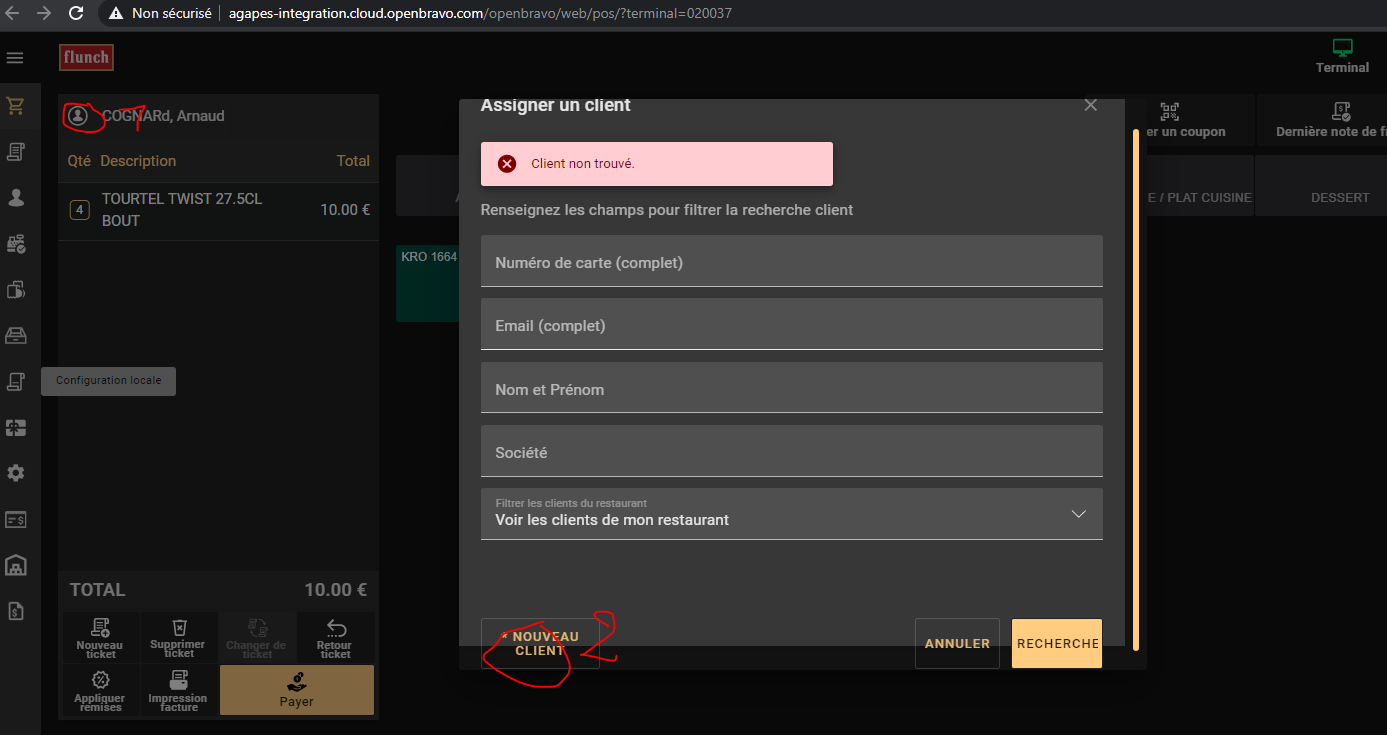Screen dimensions: 1387x735
Task: Select the KRO 1664 product tile
Action: point(428,283)
